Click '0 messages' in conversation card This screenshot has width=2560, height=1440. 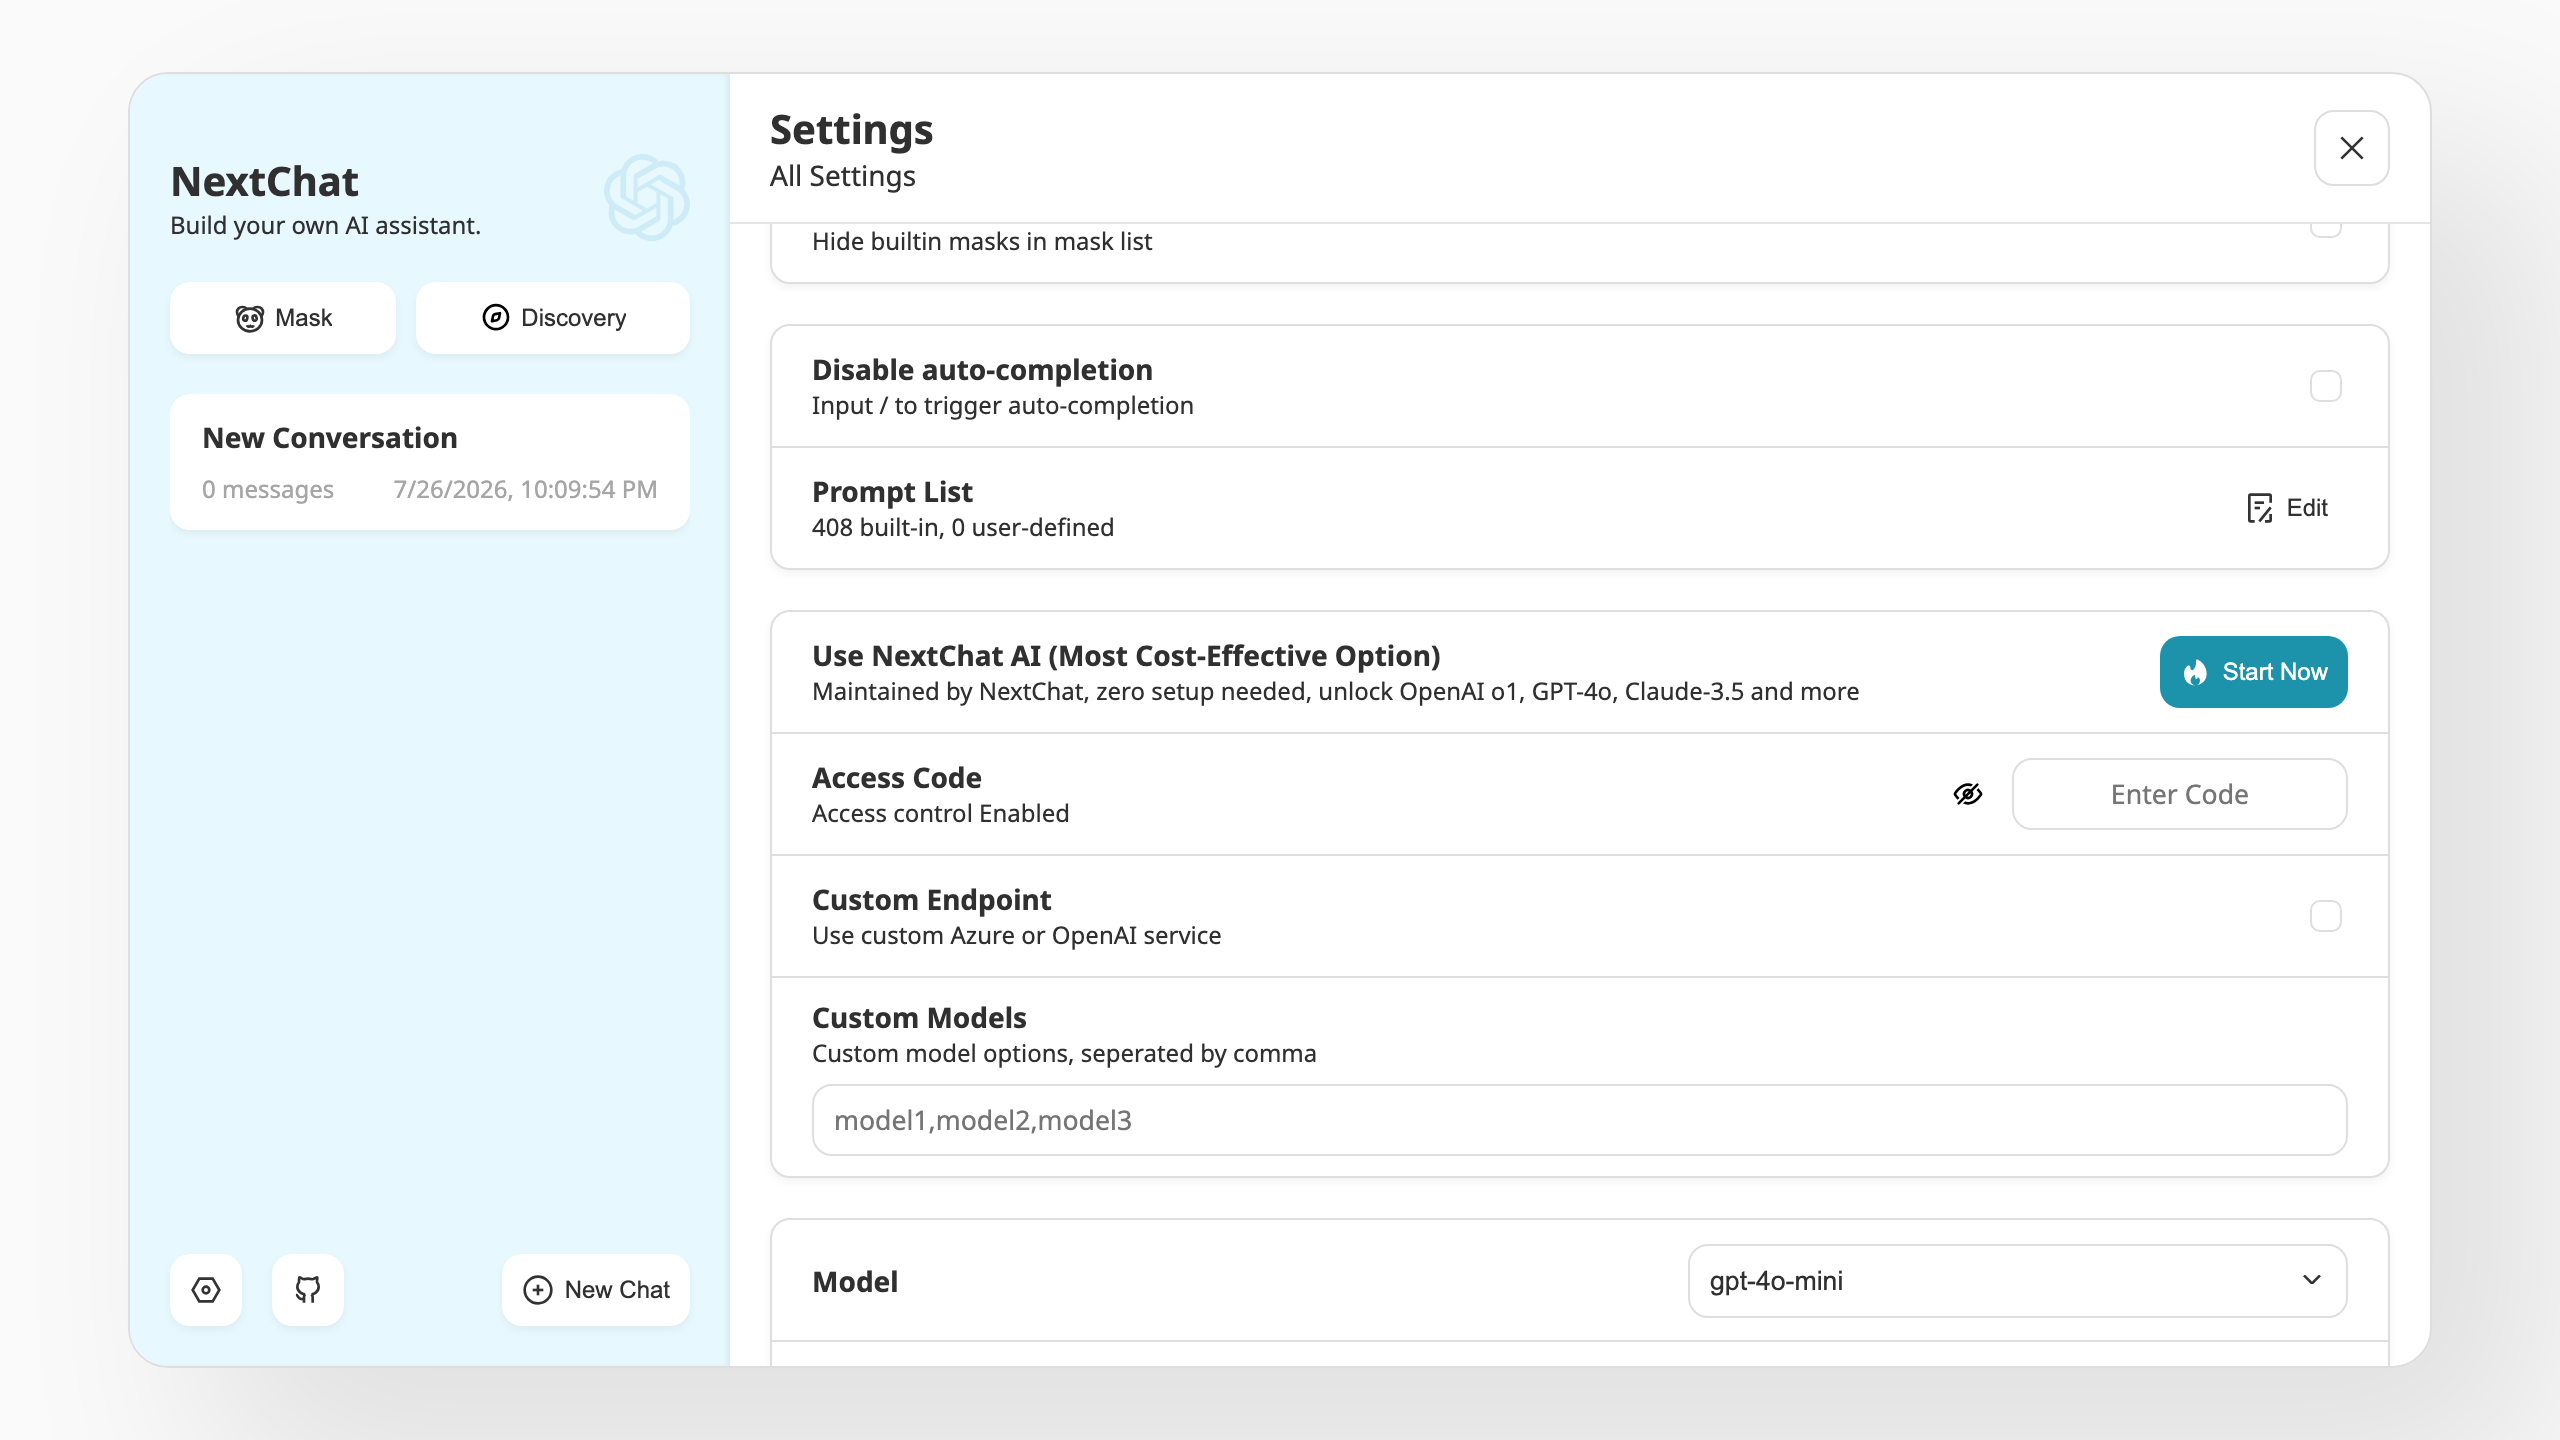[x=268, y=489]
